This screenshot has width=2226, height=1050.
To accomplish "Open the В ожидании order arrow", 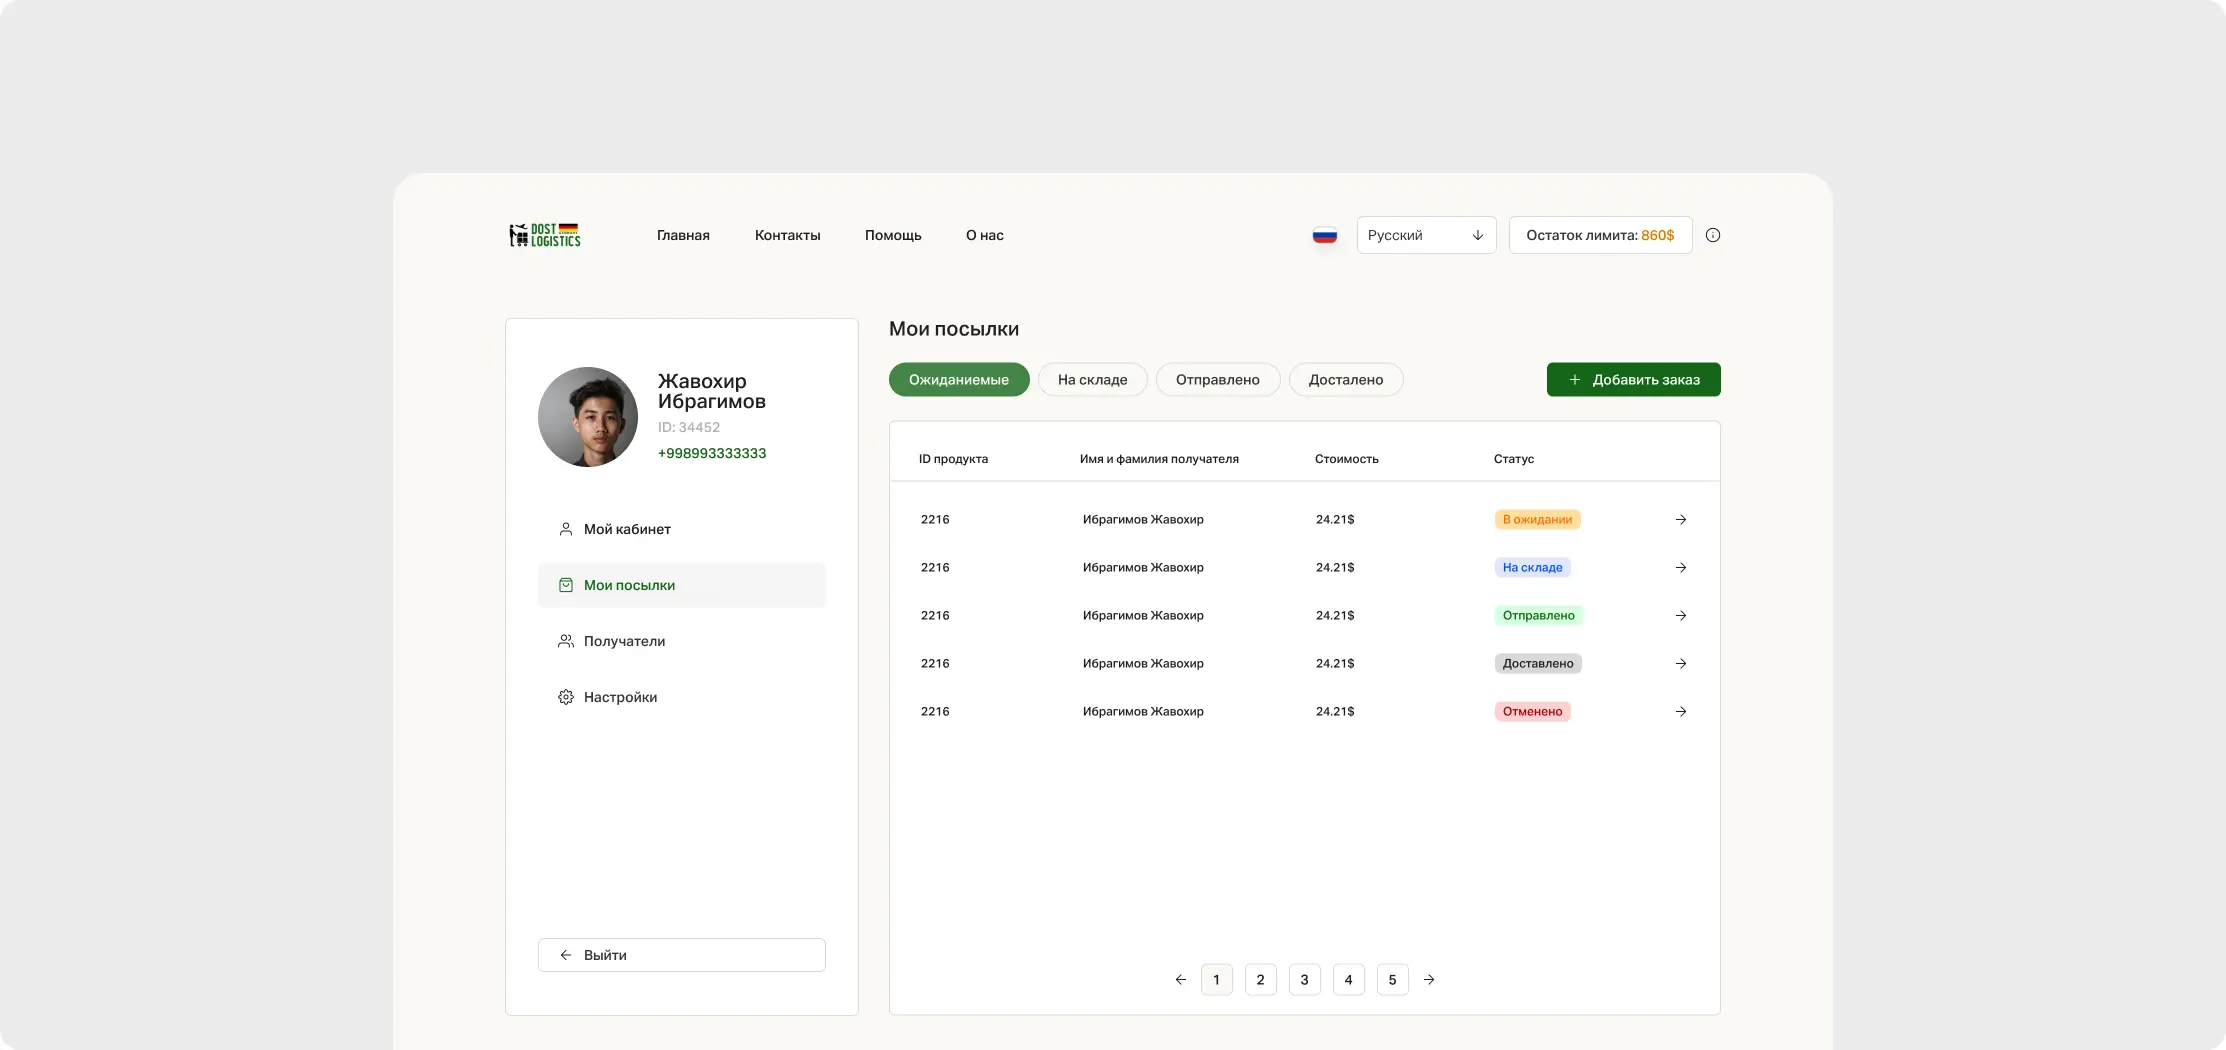I will coord(1681,520).
